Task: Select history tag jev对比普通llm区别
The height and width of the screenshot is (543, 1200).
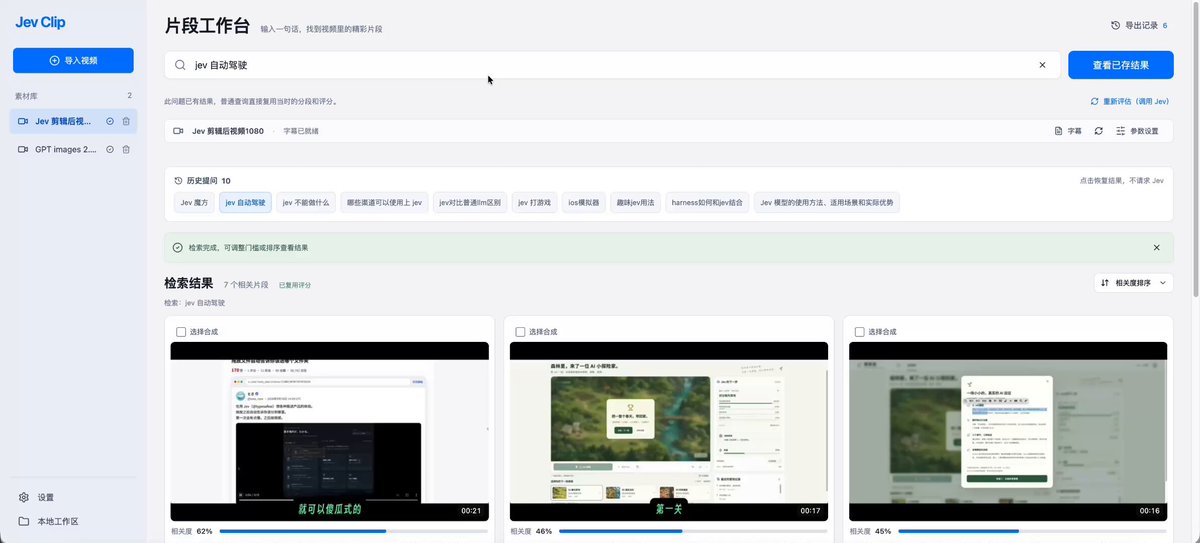Action: [470, 202]
